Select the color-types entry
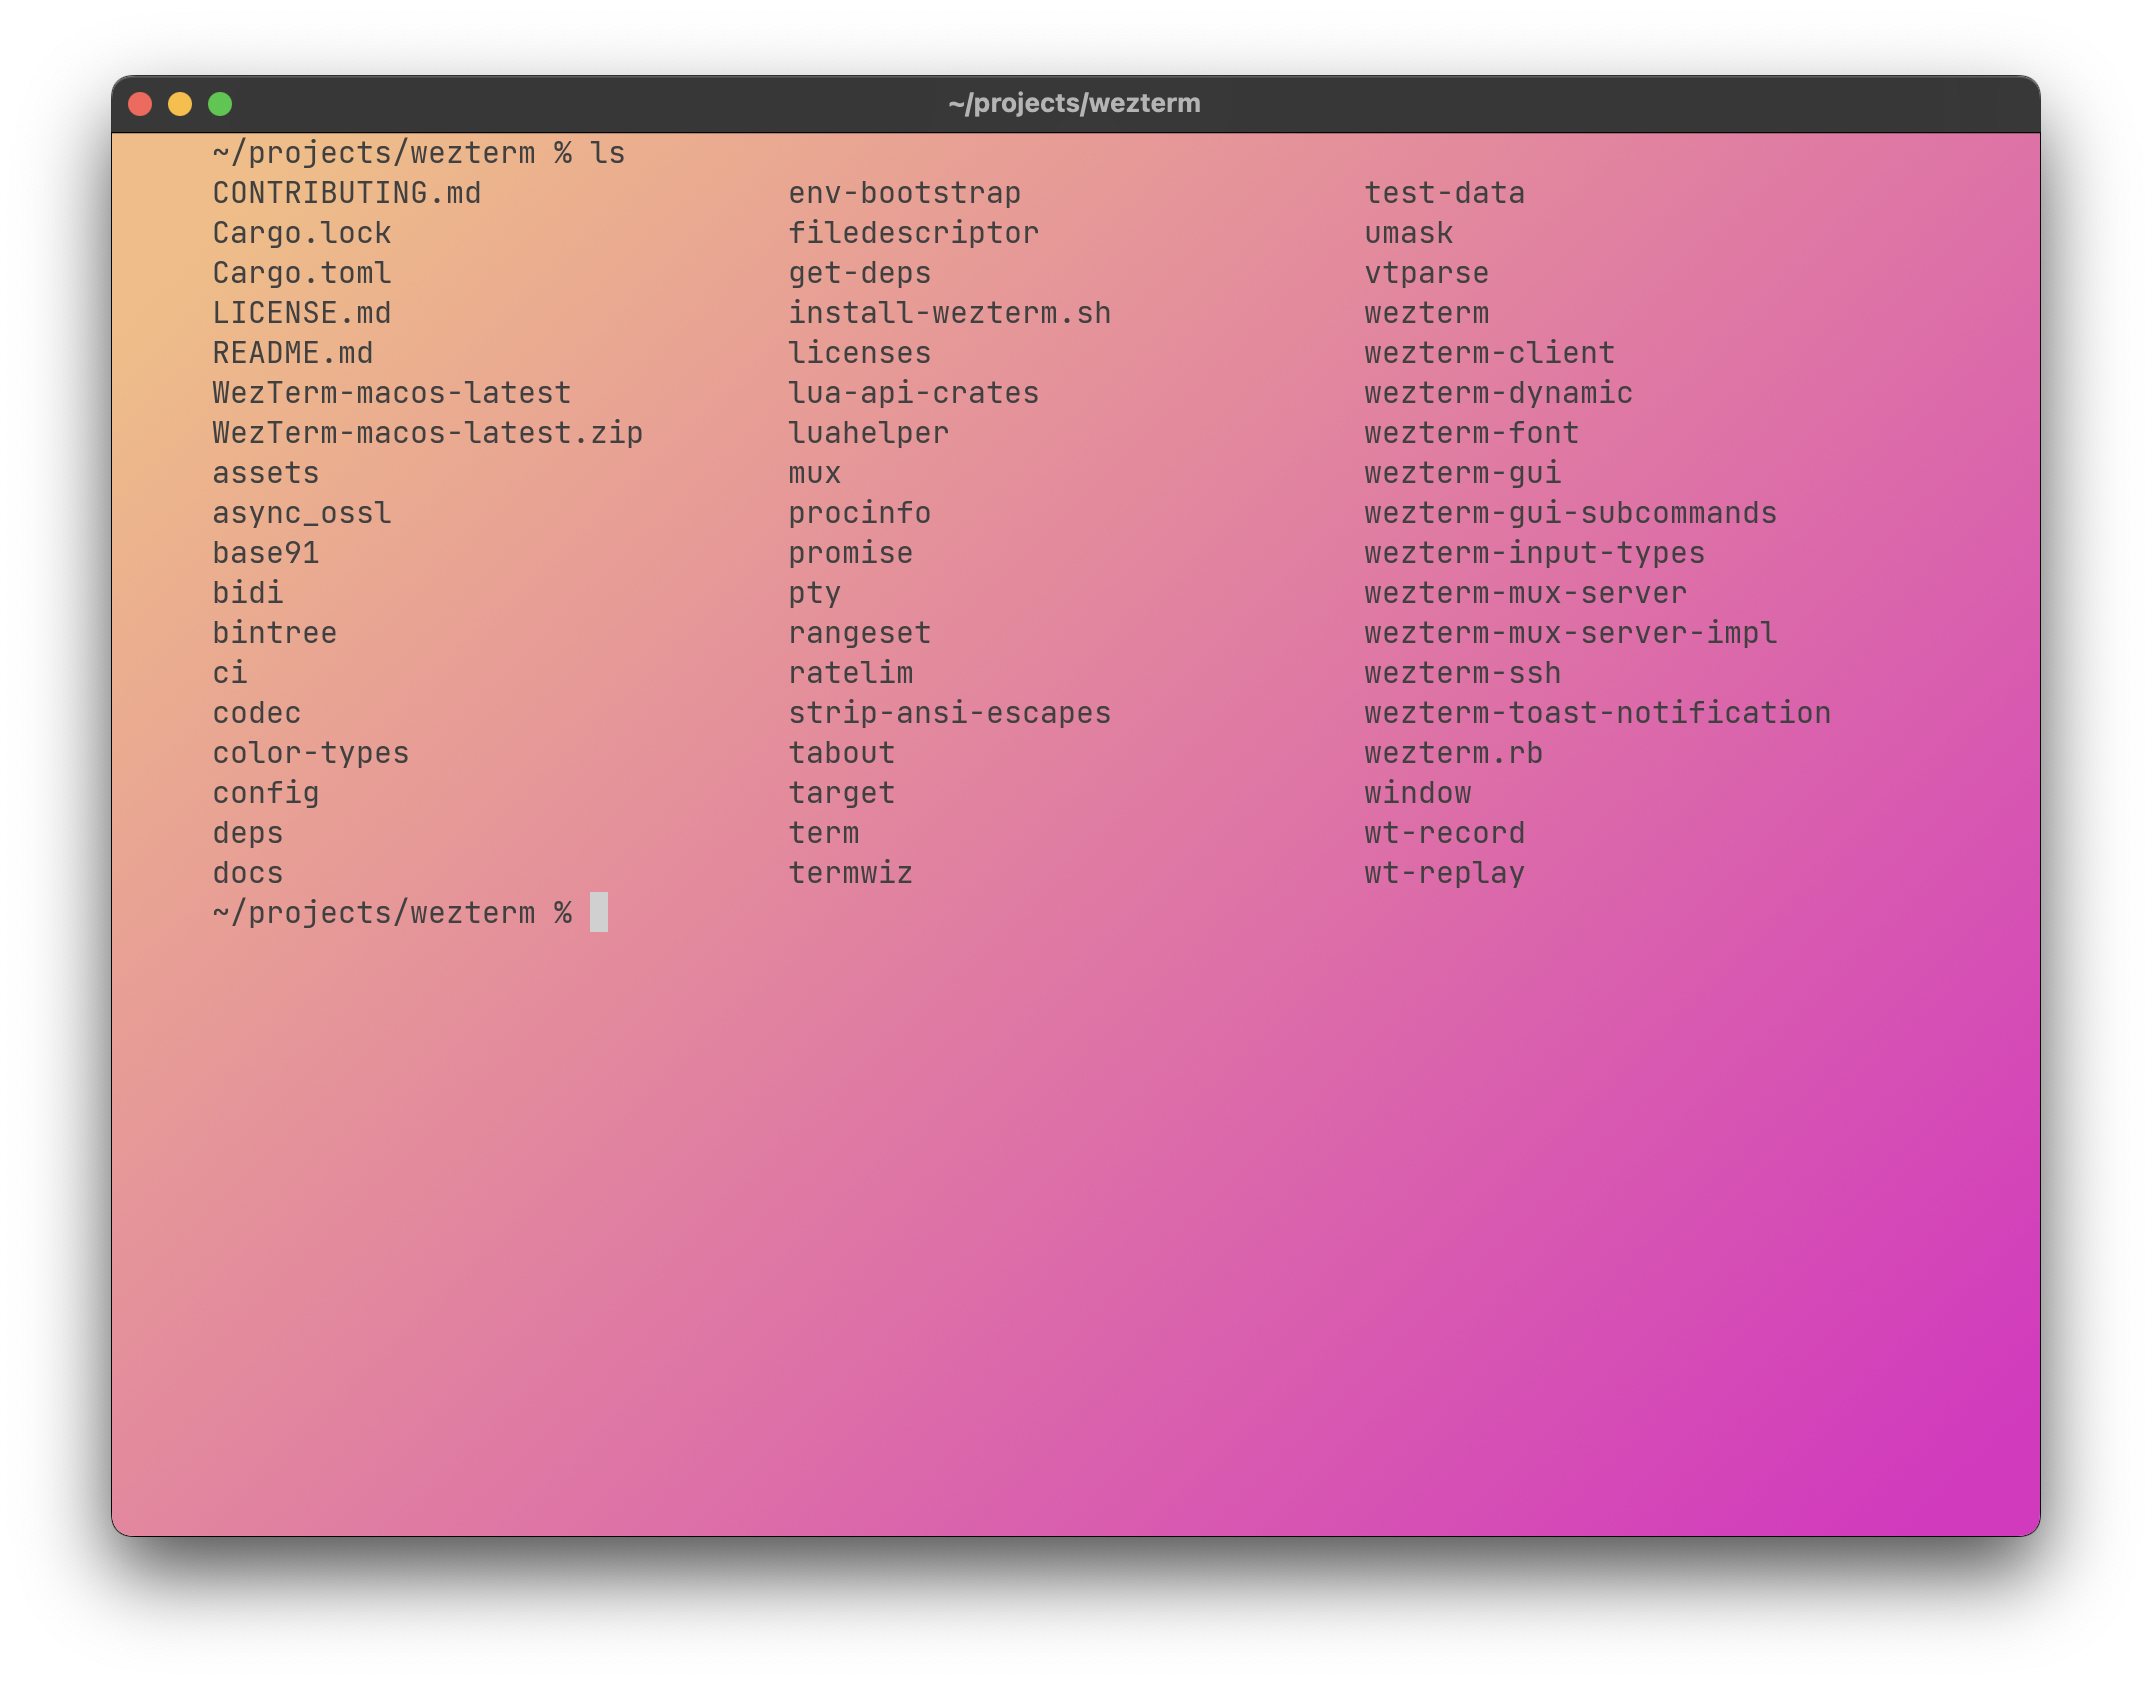Viewport: 2152px width, 1684px height. [311, 753]
